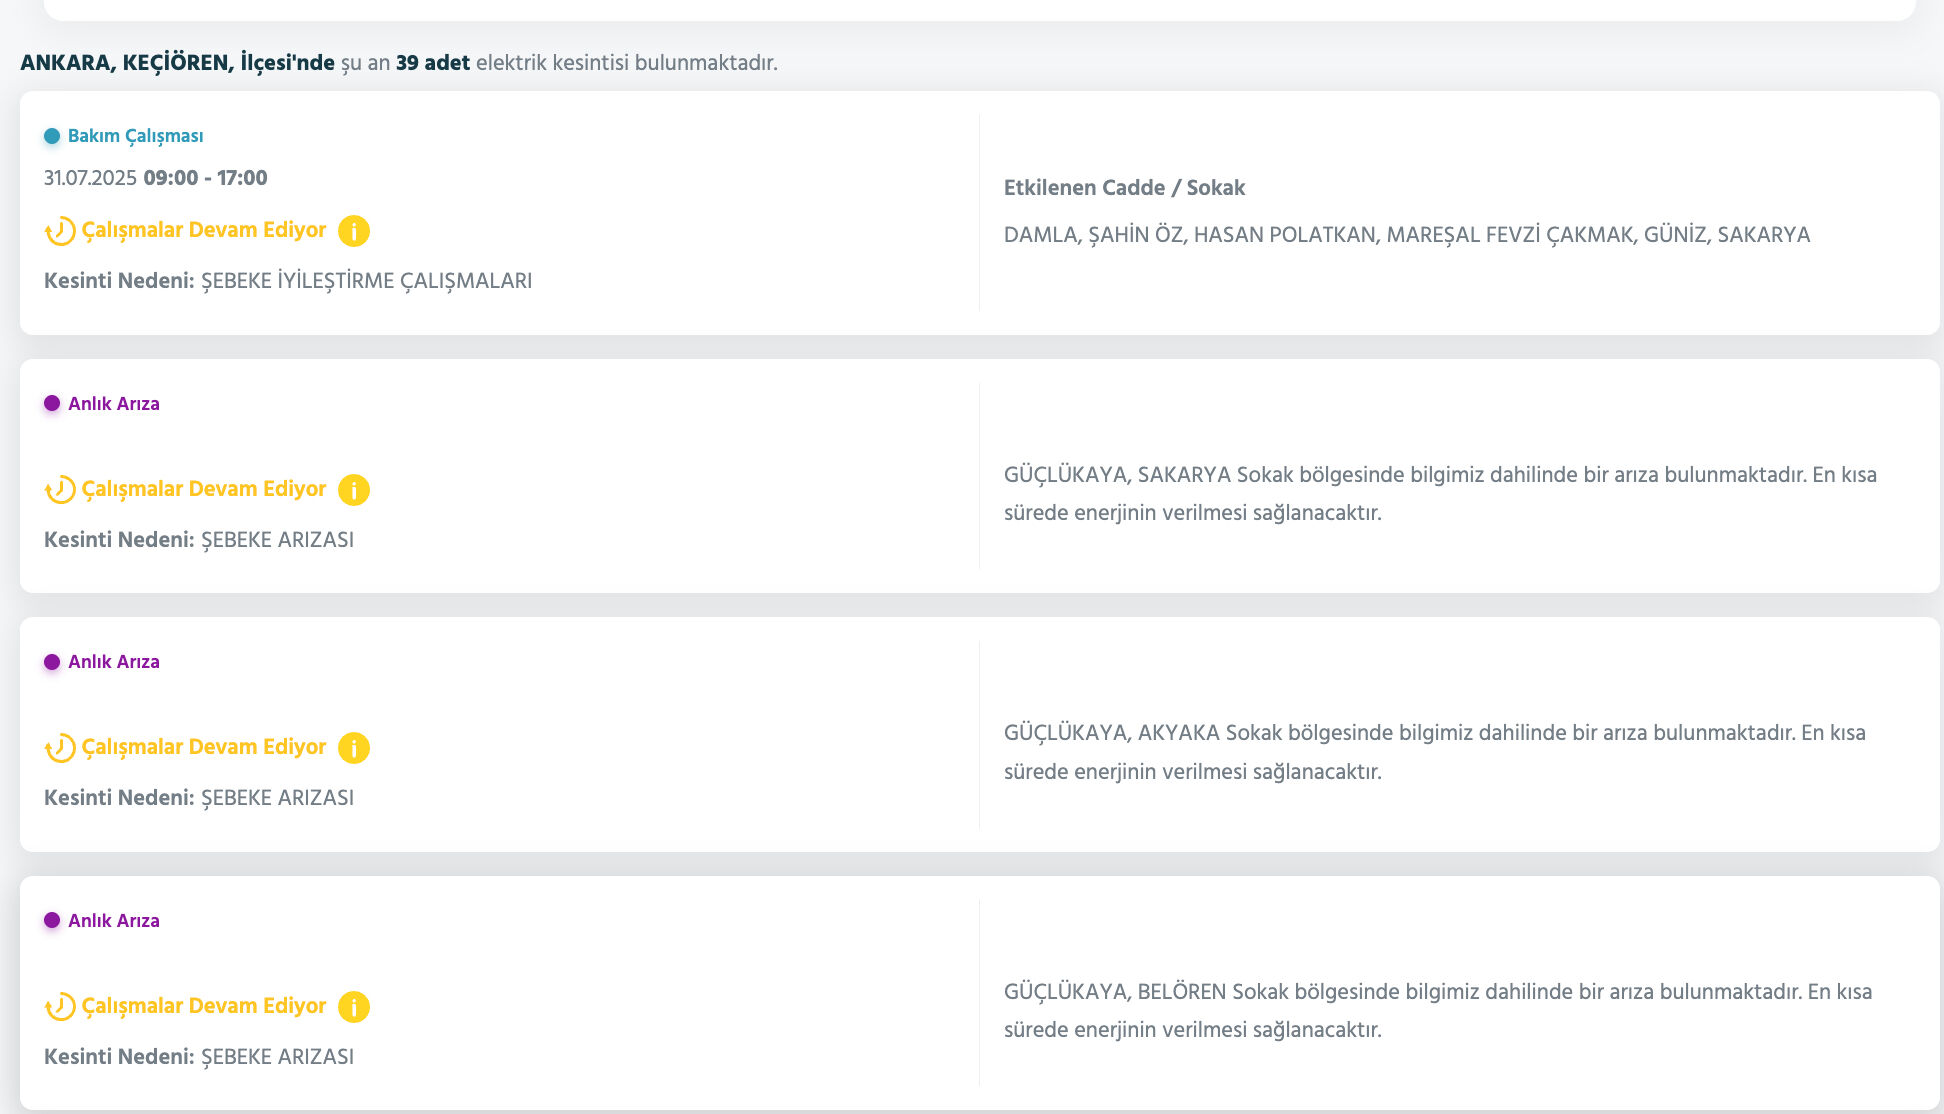The image size is (1944, 1114).
Task: Click info icon on Bakım Çalışması card
Action: [x=354, y=231]
